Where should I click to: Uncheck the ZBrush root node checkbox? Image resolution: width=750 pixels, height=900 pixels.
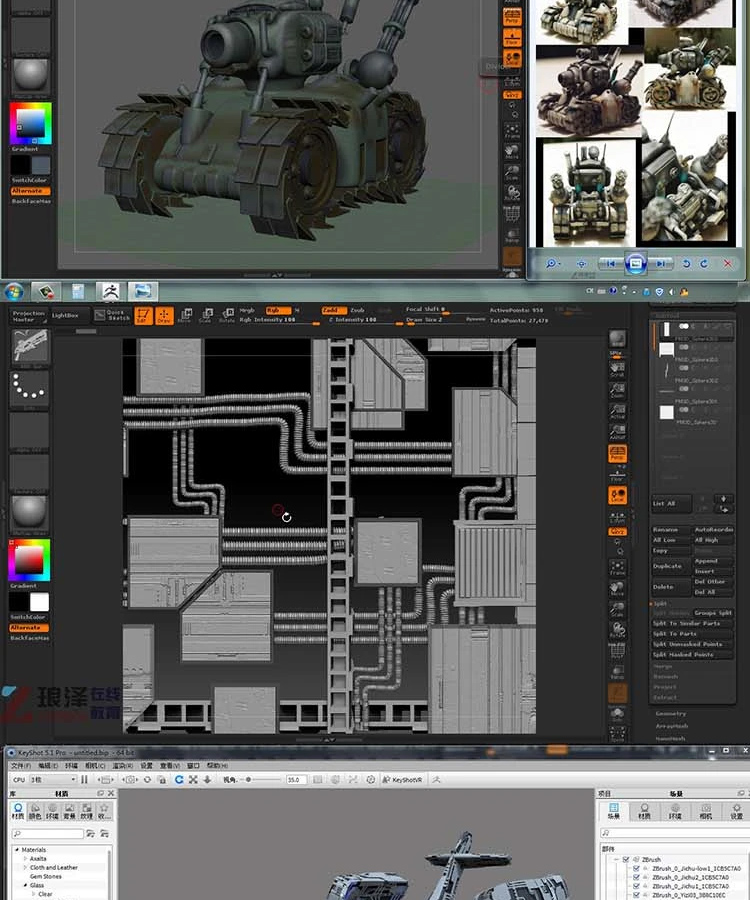(x=626, y=859)
